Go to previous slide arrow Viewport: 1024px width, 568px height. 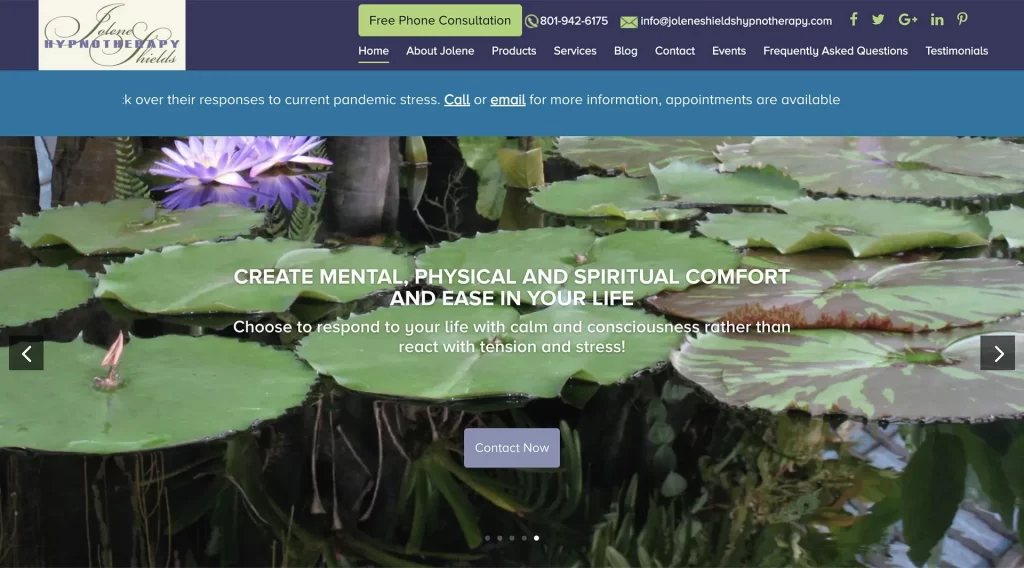pos(26,353)
